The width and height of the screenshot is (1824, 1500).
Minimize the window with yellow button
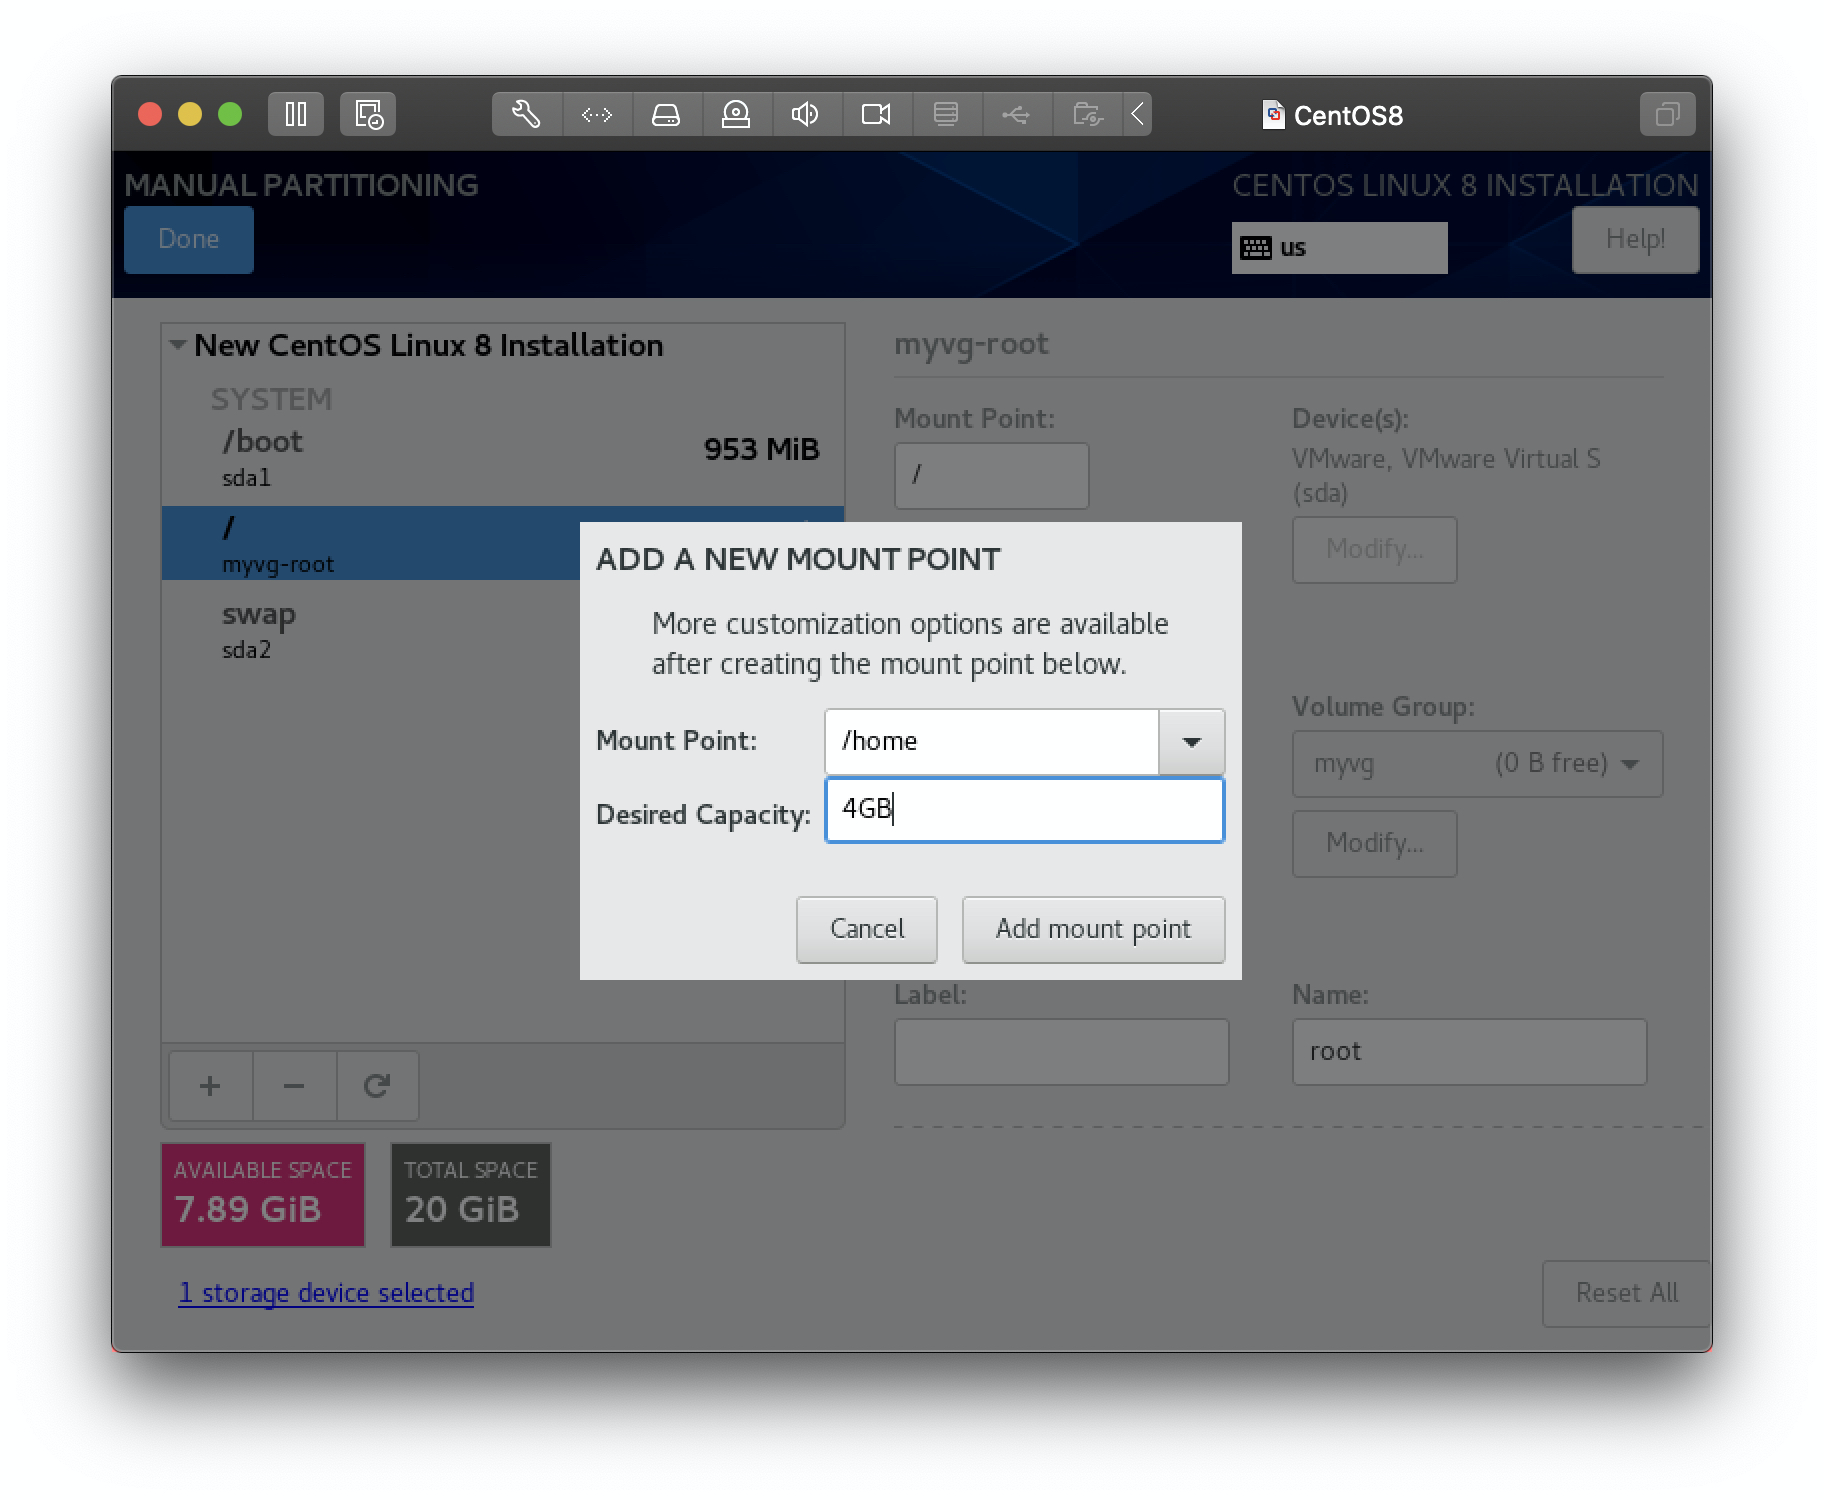point(190,114)
